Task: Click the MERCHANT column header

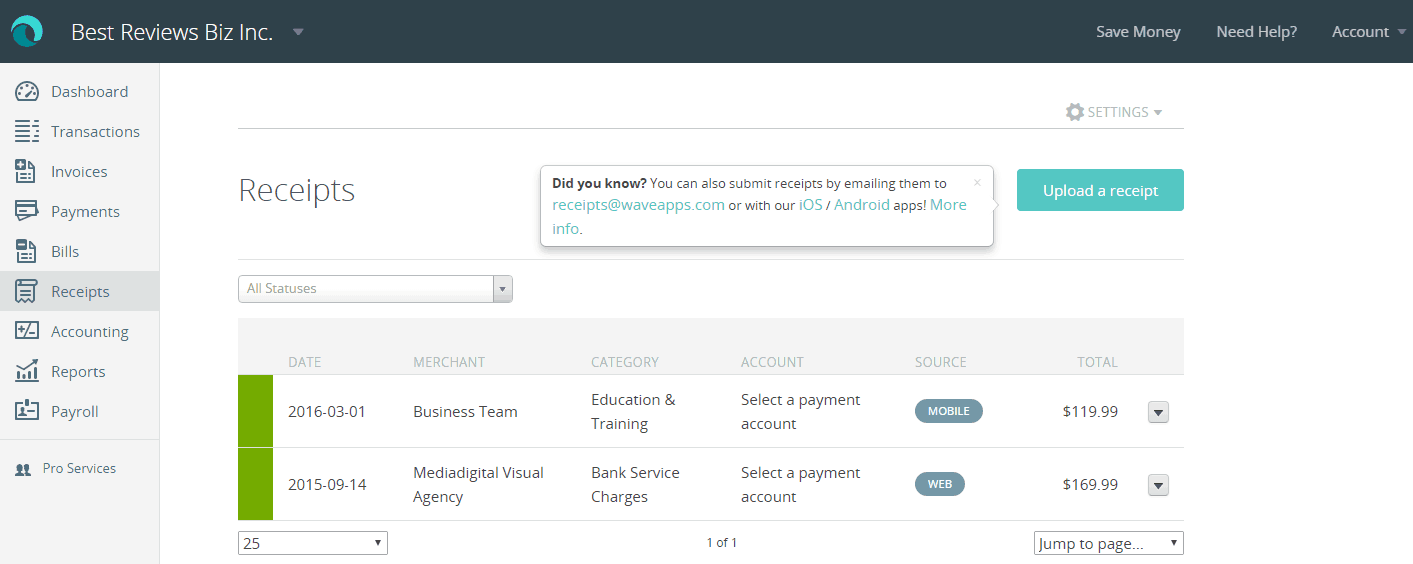Action: (449, 362)
